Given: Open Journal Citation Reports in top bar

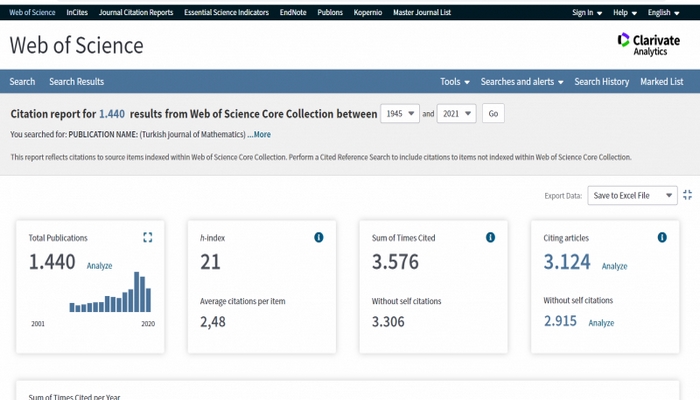Looking at the screenshot, I should [136, 13].
